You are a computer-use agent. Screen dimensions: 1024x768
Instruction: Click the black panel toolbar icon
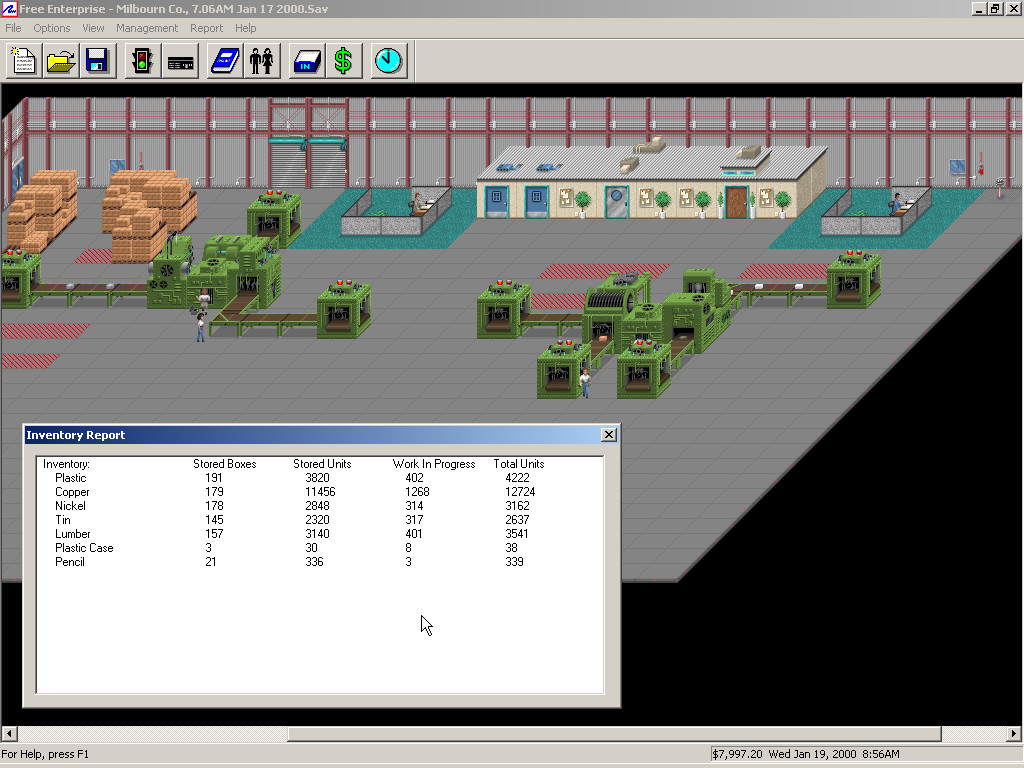coord(180,61)
